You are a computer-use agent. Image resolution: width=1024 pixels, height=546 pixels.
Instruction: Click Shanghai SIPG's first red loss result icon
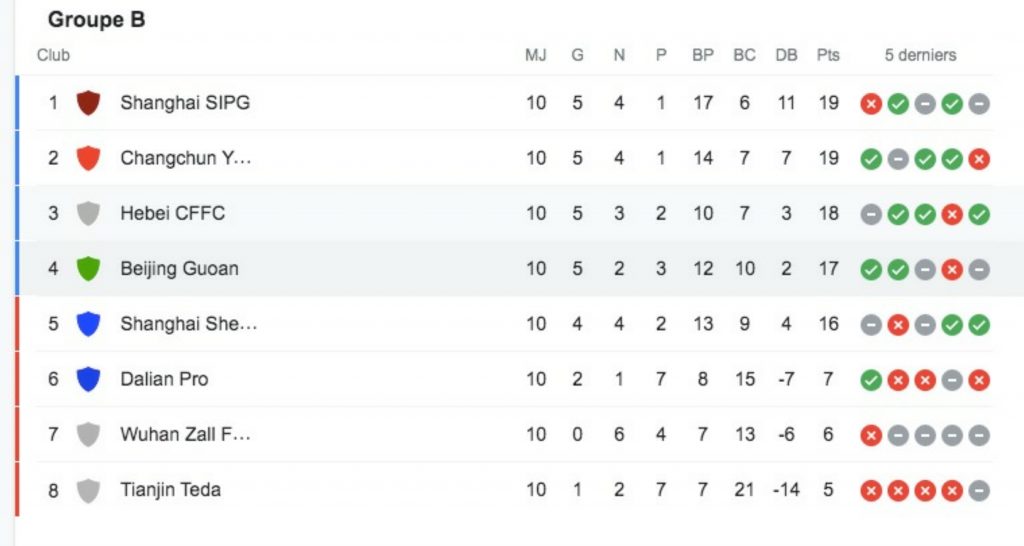click(x=871, y=103)
